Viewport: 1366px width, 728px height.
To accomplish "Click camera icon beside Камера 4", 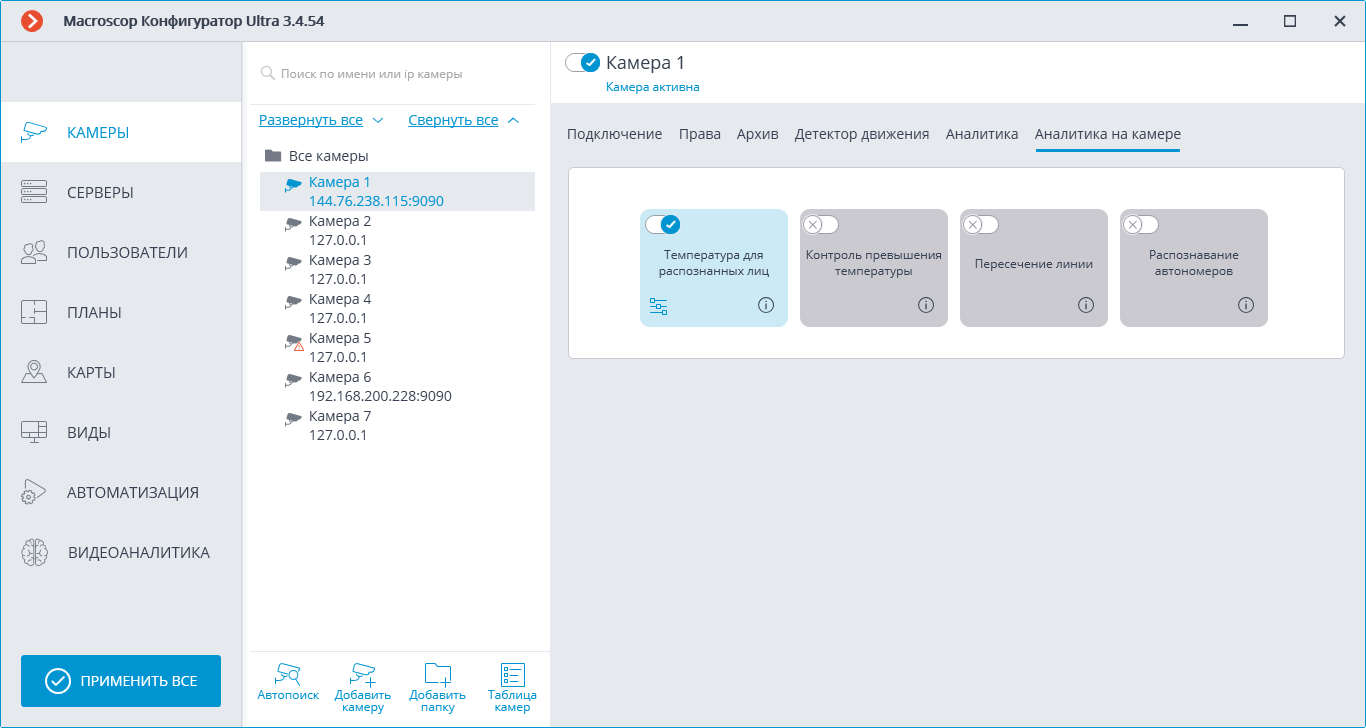I will [293, 302].
